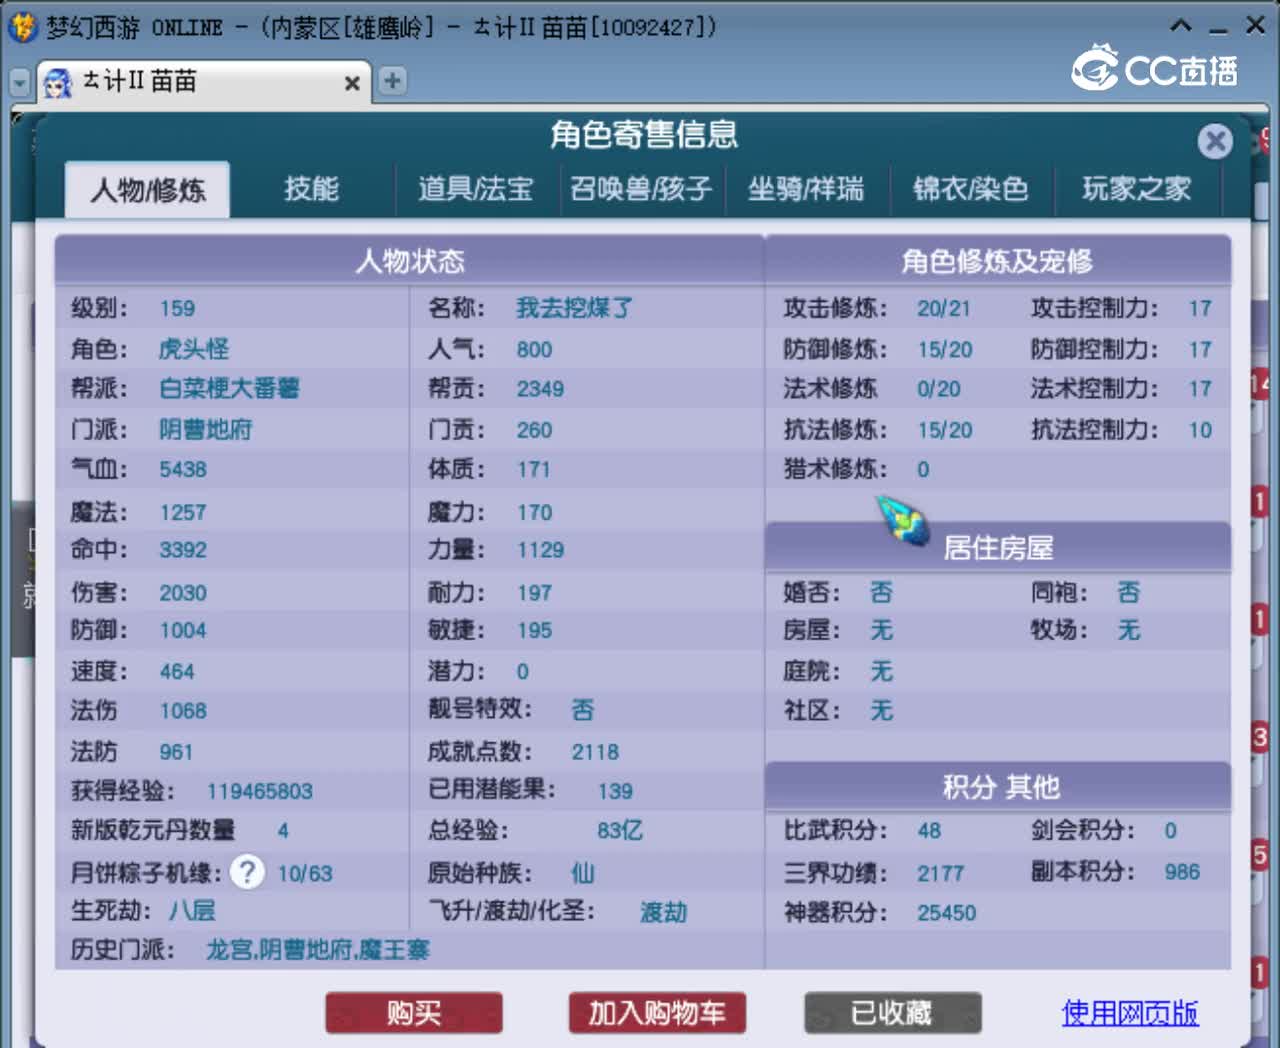This screenshot has height=1048, width=1280.
Task: Collapse the window with the up arrow
Action: (1181, 26)
